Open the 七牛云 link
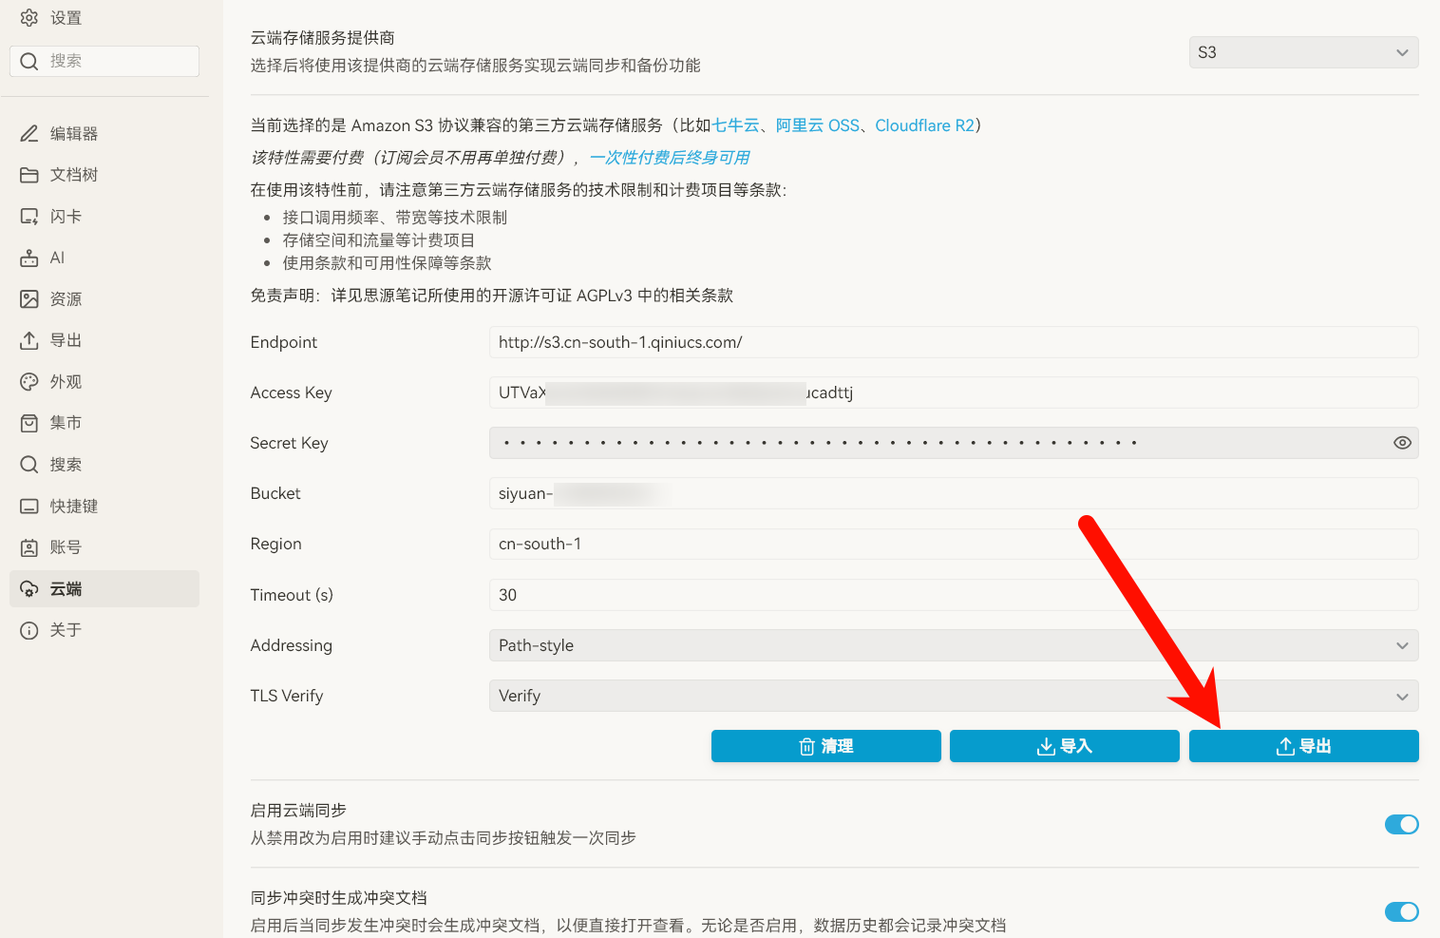The width and height of the screenshot is (1440, 938). 735,125
